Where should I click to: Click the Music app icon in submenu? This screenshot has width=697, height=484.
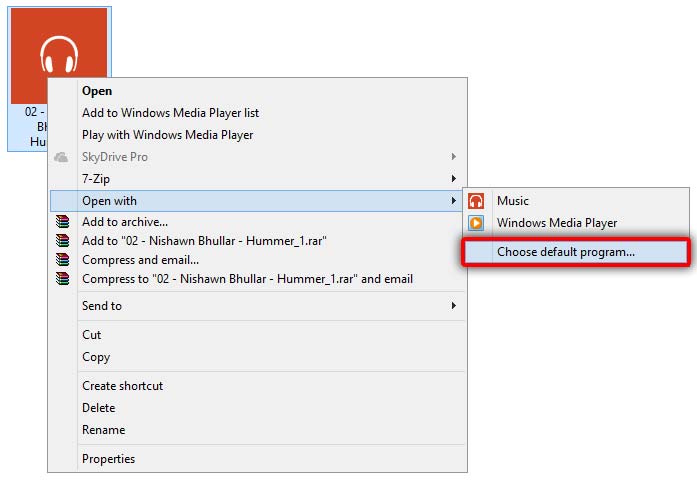click(x=476, y=201)
